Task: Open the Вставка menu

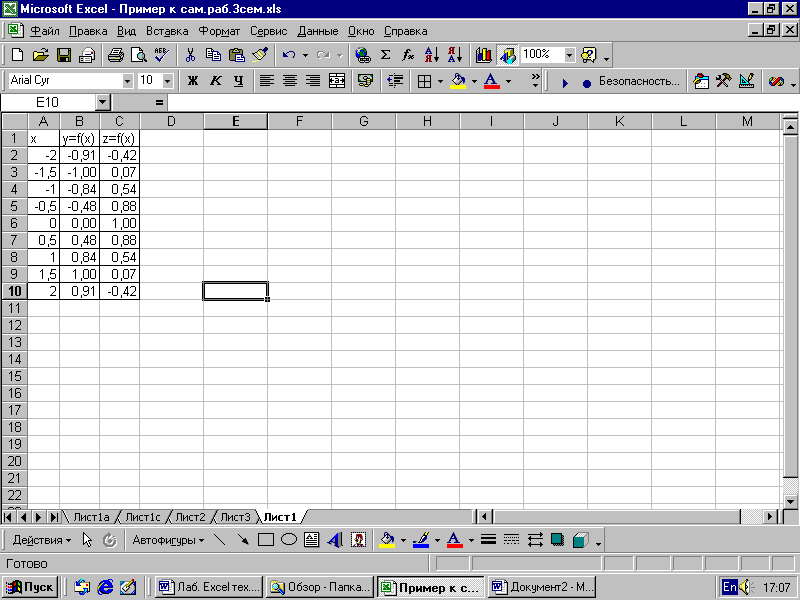Action: coord(167,31)
